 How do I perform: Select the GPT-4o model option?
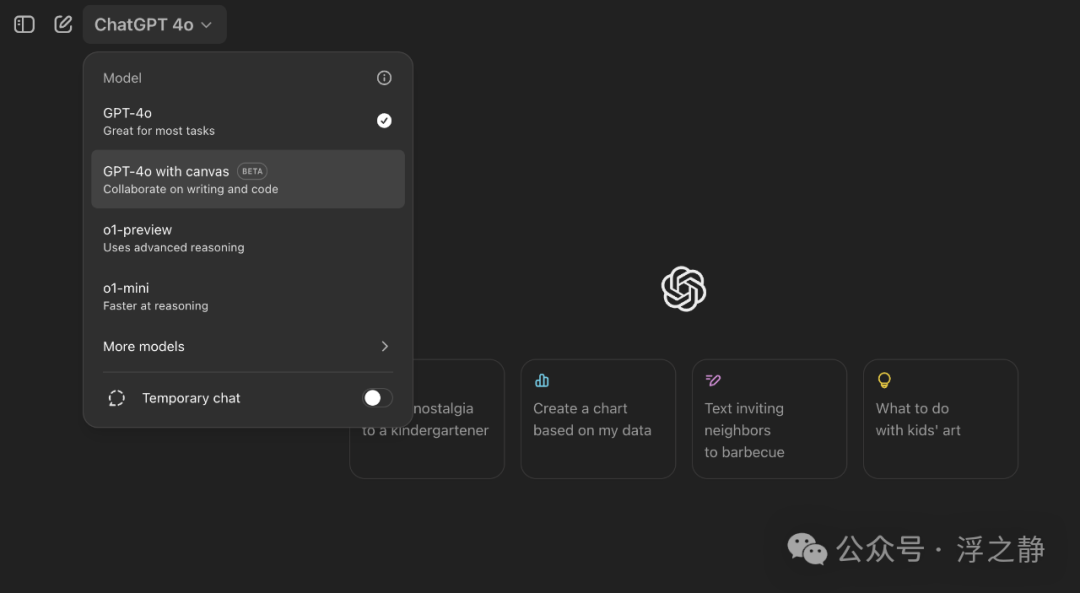[248, 121]
